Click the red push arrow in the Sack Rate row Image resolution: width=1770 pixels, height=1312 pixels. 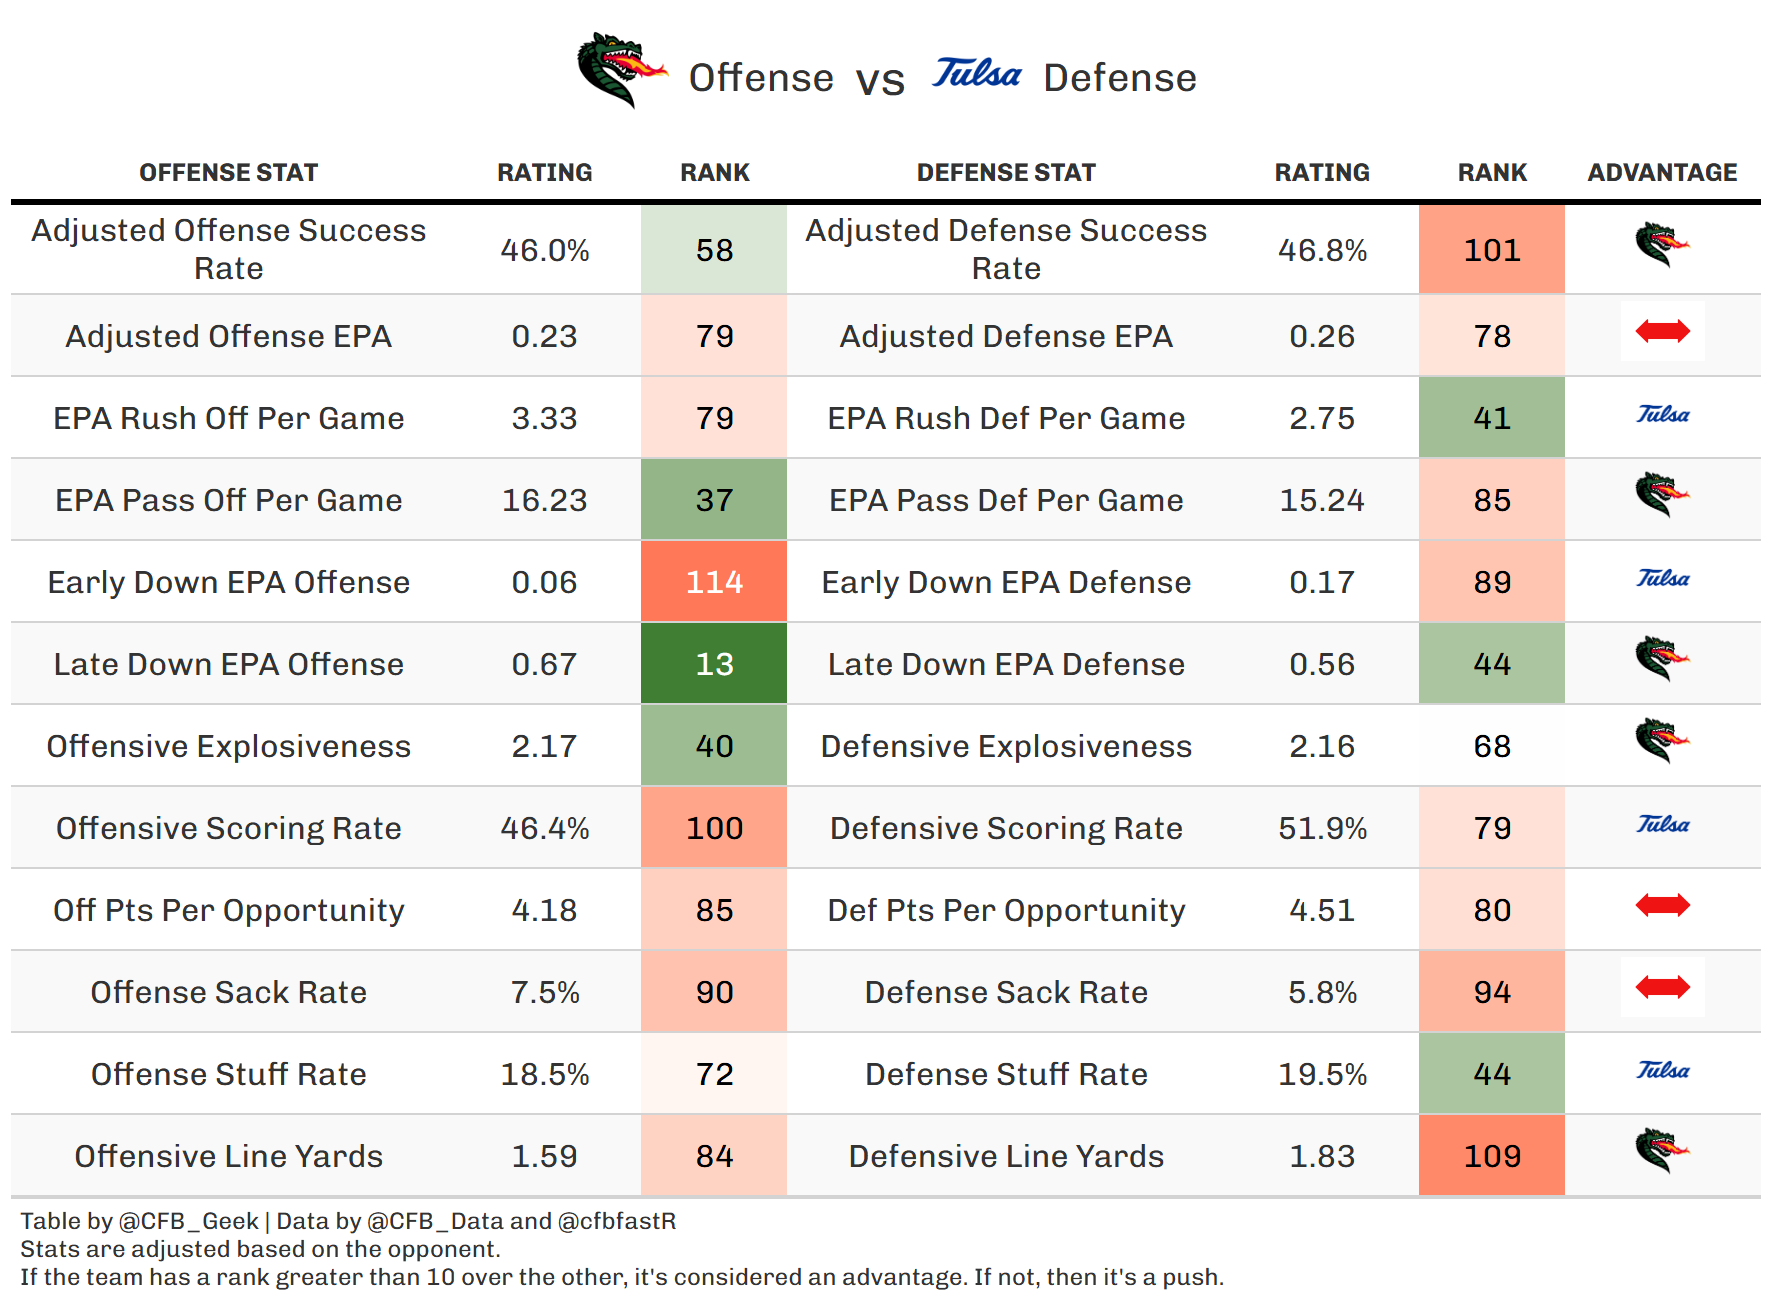(x=1662, y=987)
